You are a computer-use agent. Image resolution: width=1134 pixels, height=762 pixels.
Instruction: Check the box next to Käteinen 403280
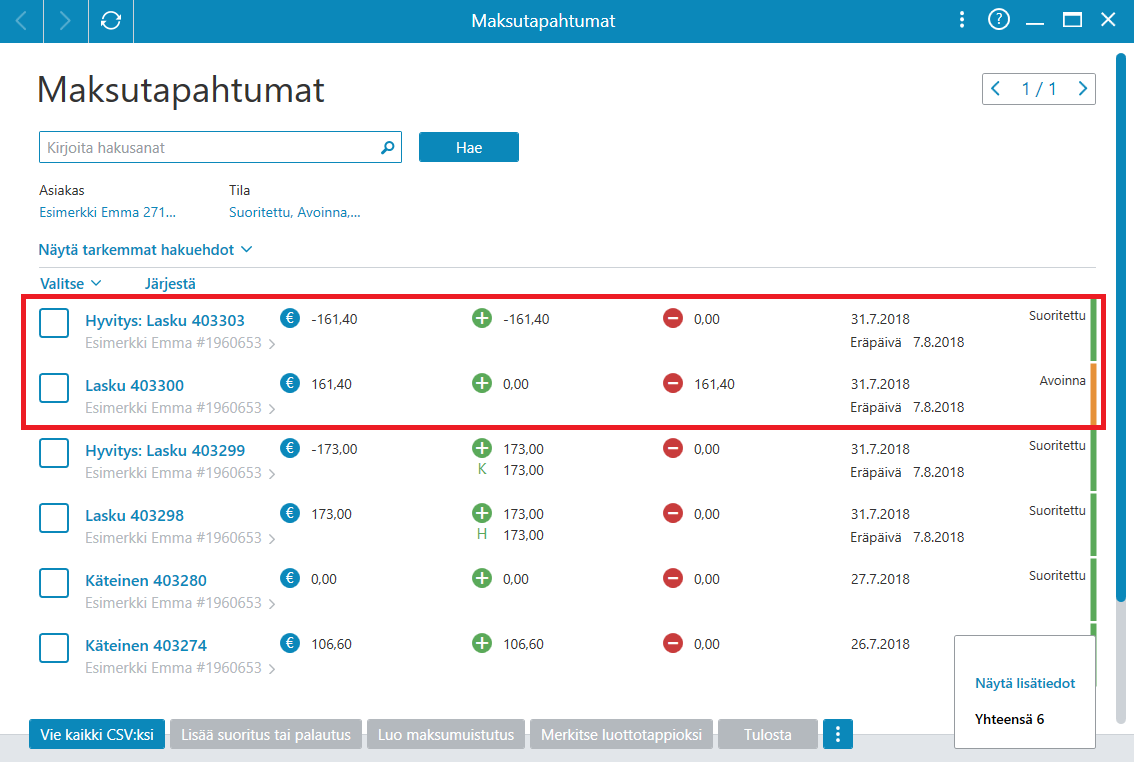pyautogui.click(x=54, y=583)
